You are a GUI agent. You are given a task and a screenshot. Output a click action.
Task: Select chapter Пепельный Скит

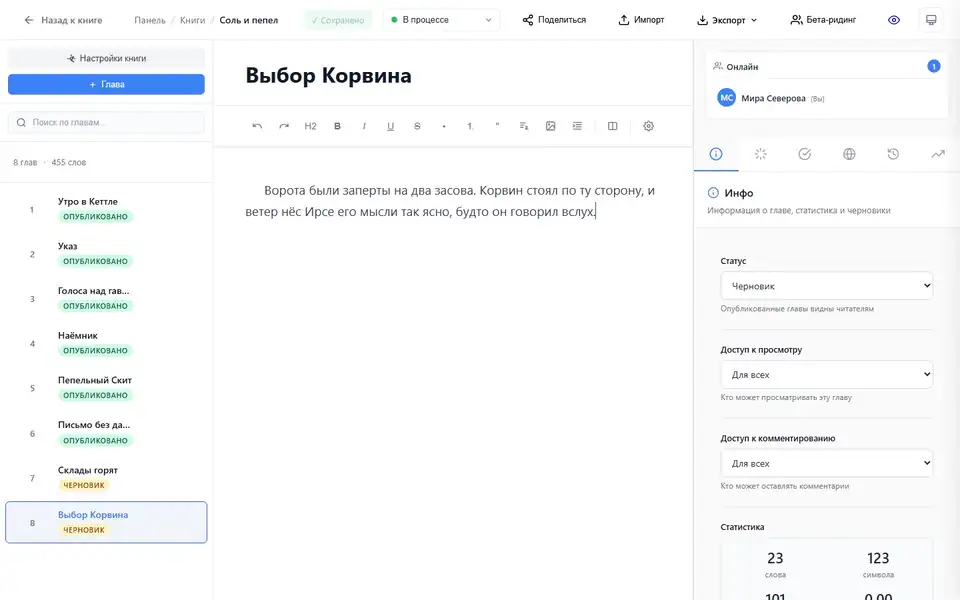[x=107, y=388]
